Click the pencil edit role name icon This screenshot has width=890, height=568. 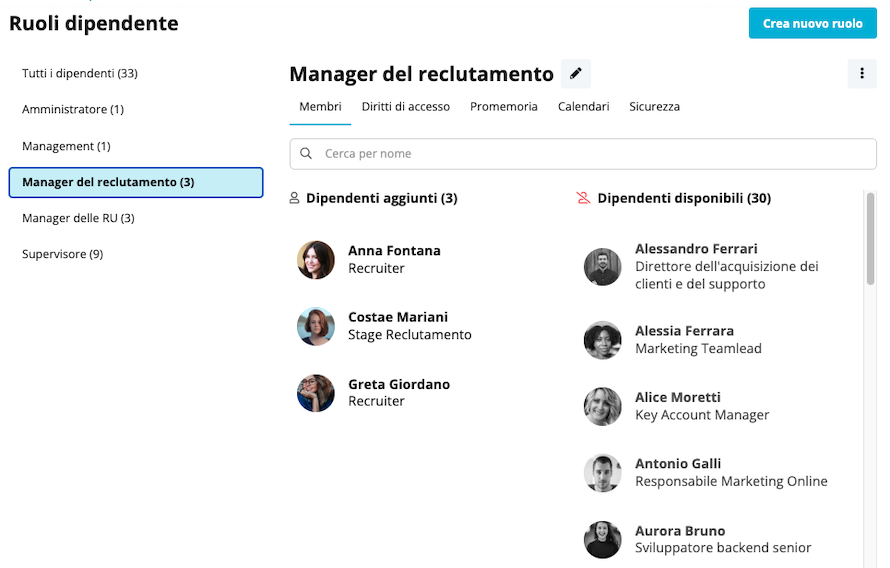[576, 74]
